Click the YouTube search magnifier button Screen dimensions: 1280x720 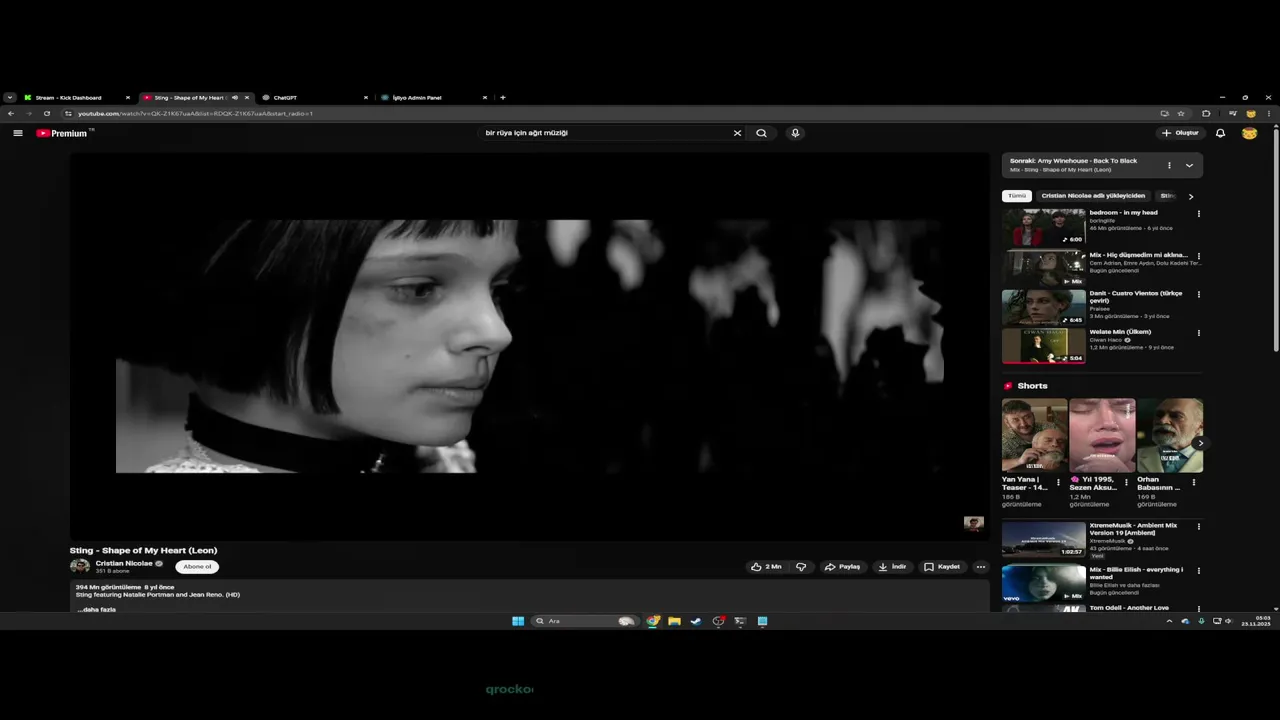(761, 133)
